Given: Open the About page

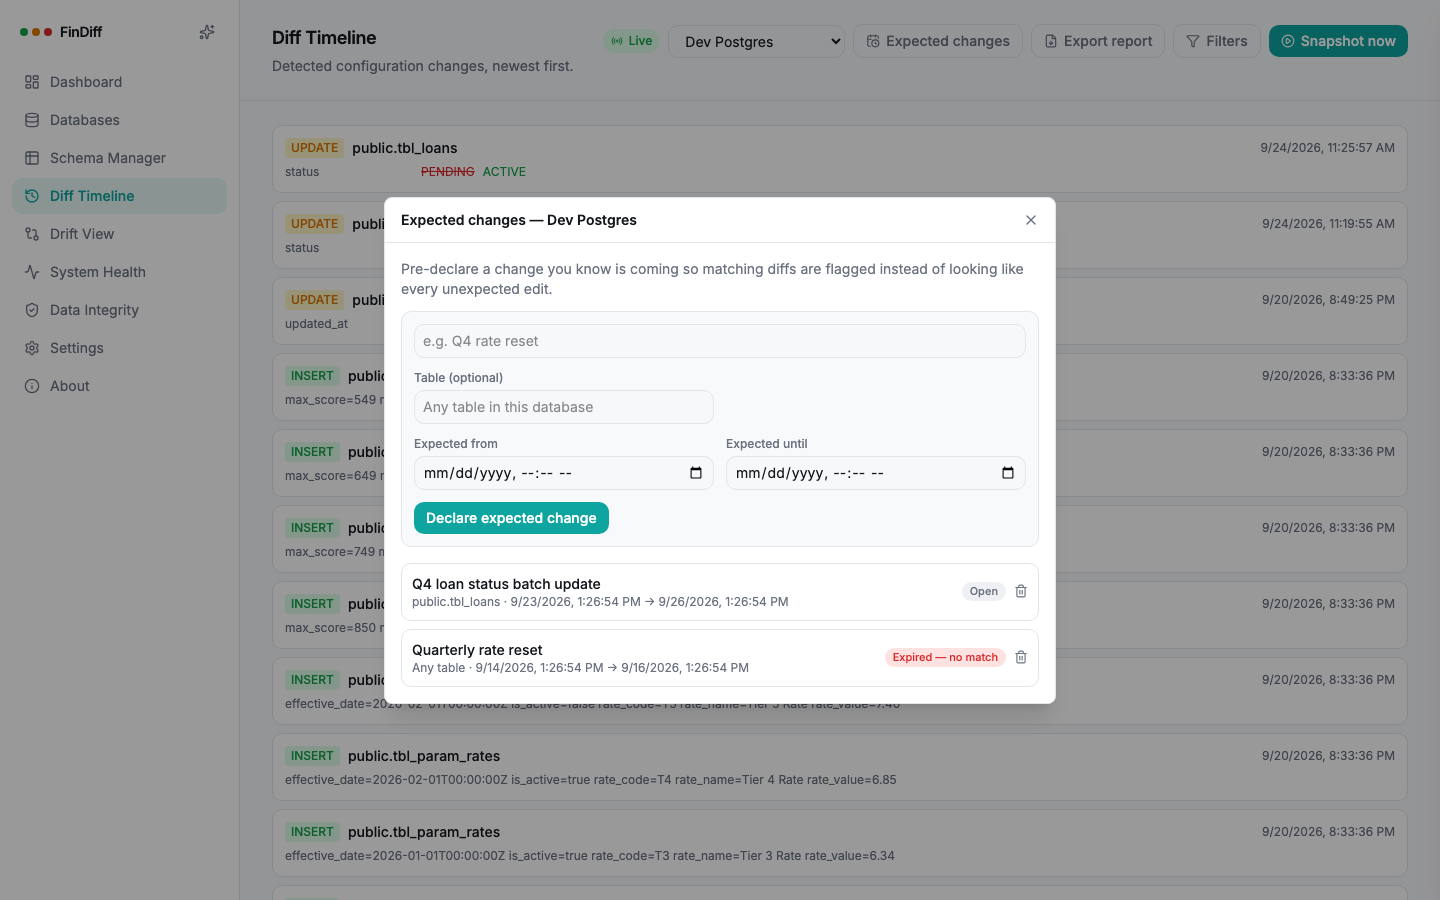Looking at the screenshot, I should coord(119,386).
